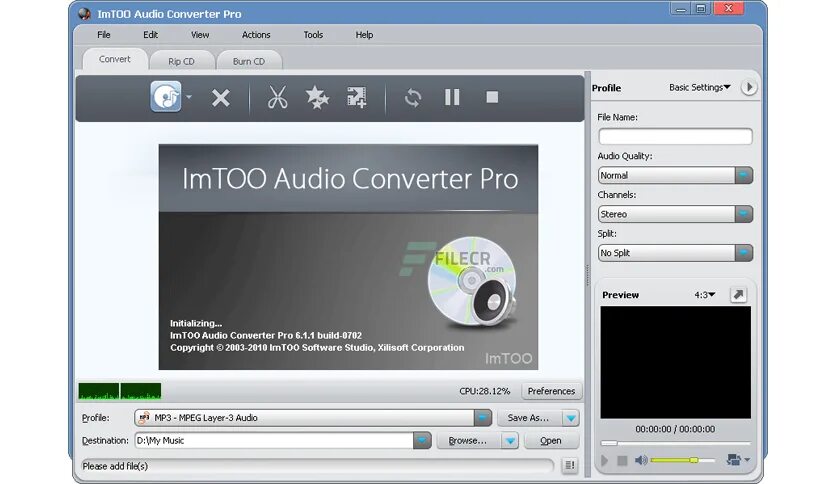Select the Clip scissors tool
This screenshot has height=484, width=836.
277,97
